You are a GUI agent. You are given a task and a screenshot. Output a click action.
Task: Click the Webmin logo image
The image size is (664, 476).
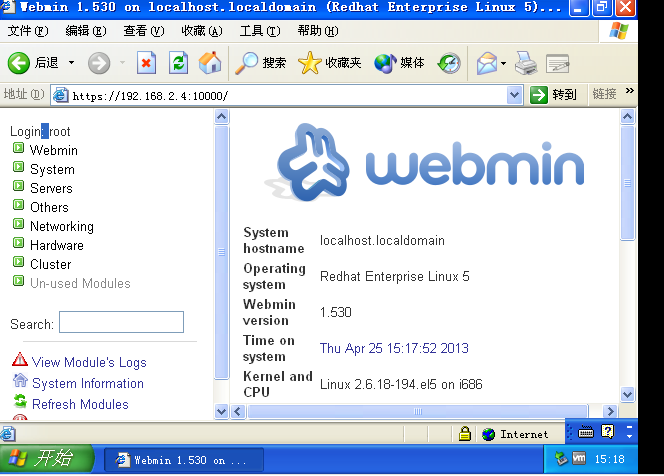click(424, 163)
